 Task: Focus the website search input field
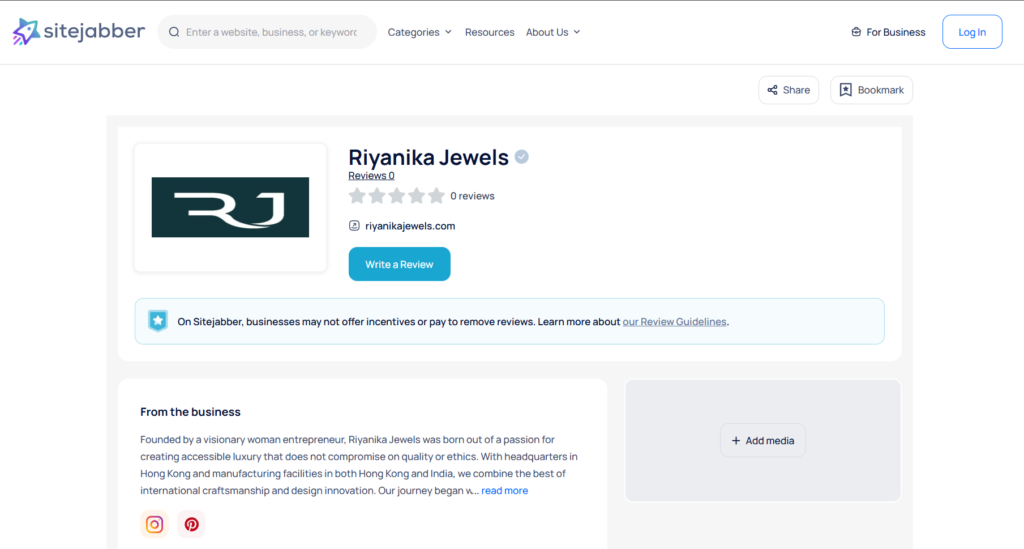[270, 32]
